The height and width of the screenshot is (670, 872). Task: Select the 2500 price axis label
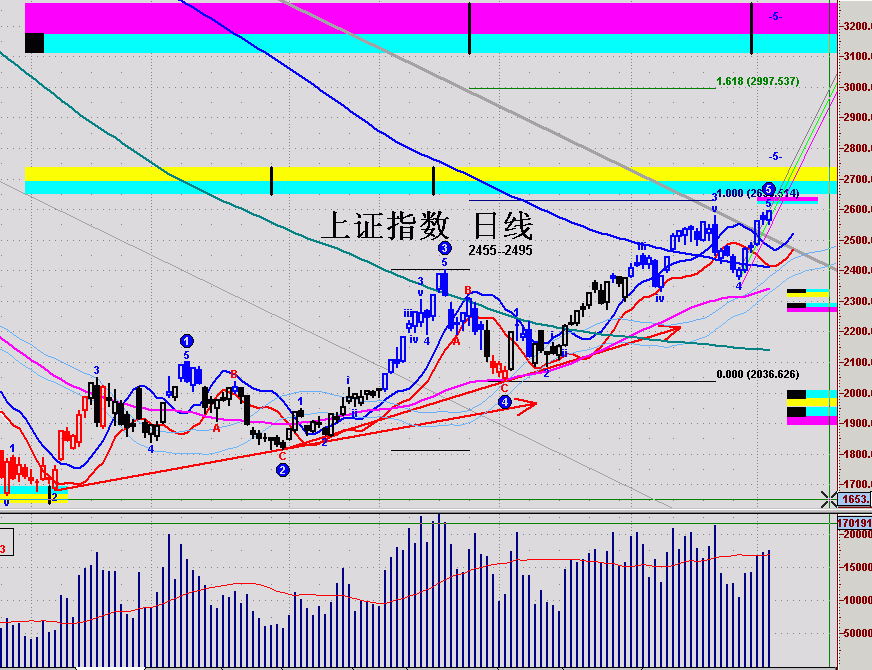tap(856, 240)
